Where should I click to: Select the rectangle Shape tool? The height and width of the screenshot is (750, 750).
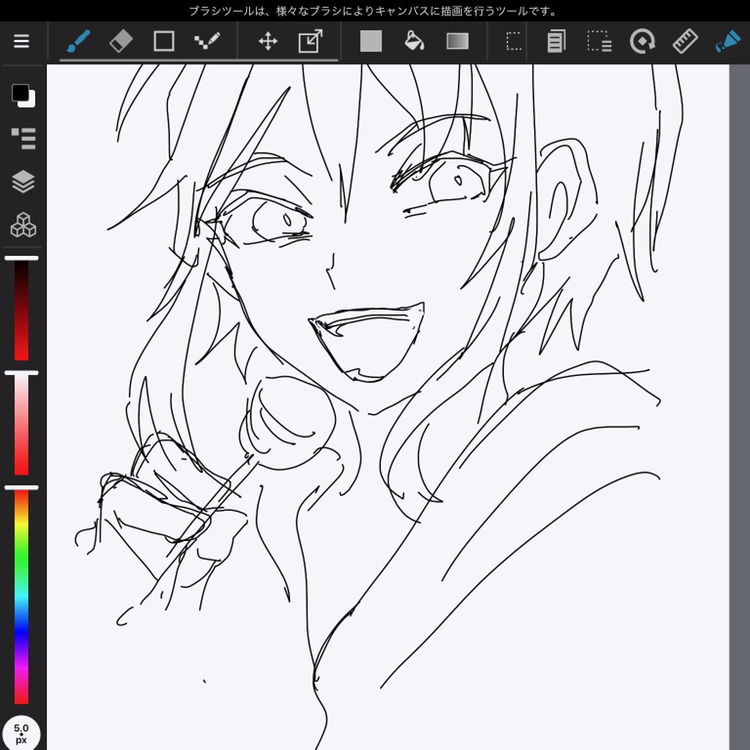(164, 41)
